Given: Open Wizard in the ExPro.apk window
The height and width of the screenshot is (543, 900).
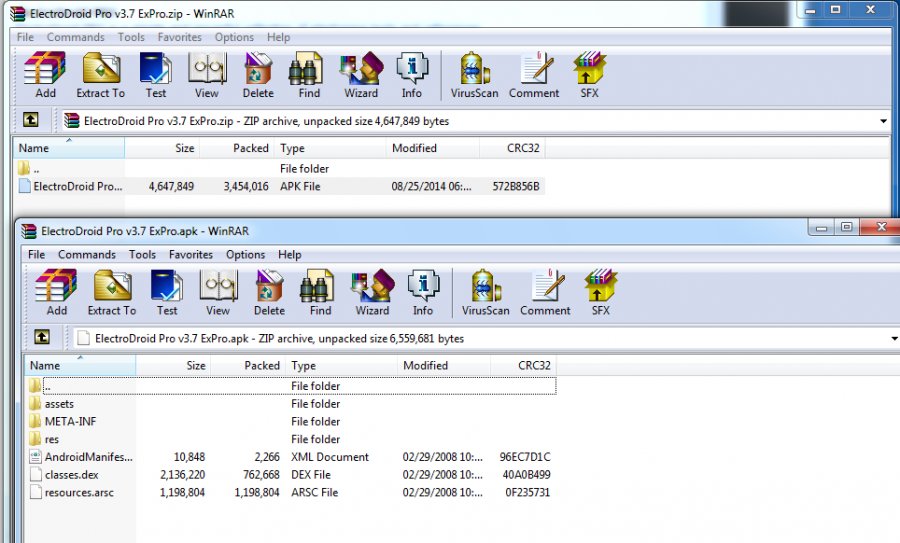Looking at the screenshot, I should 373,293.
